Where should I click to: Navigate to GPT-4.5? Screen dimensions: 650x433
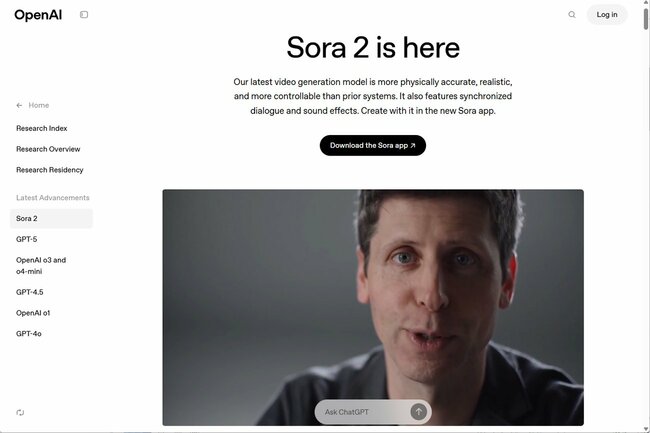click(29, 292)
